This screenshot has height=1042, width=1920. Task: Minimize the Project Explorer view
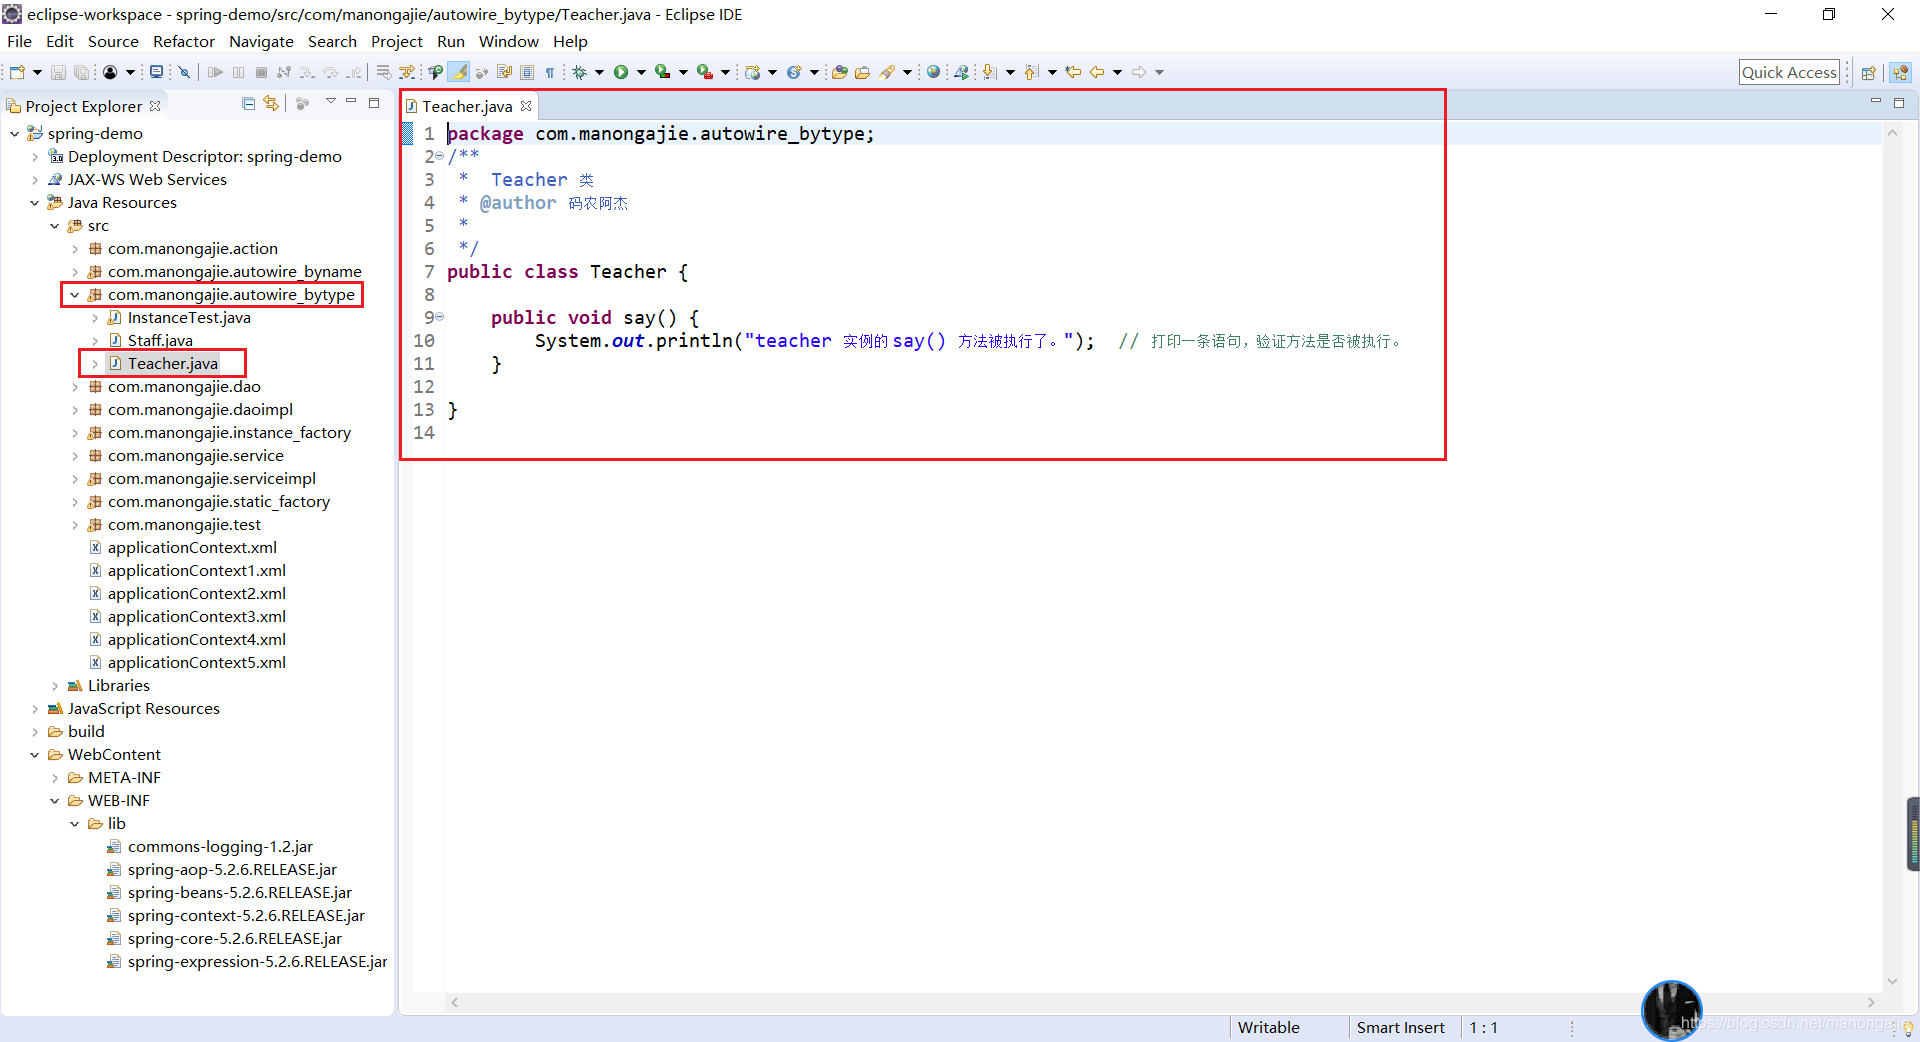point(351,102)
